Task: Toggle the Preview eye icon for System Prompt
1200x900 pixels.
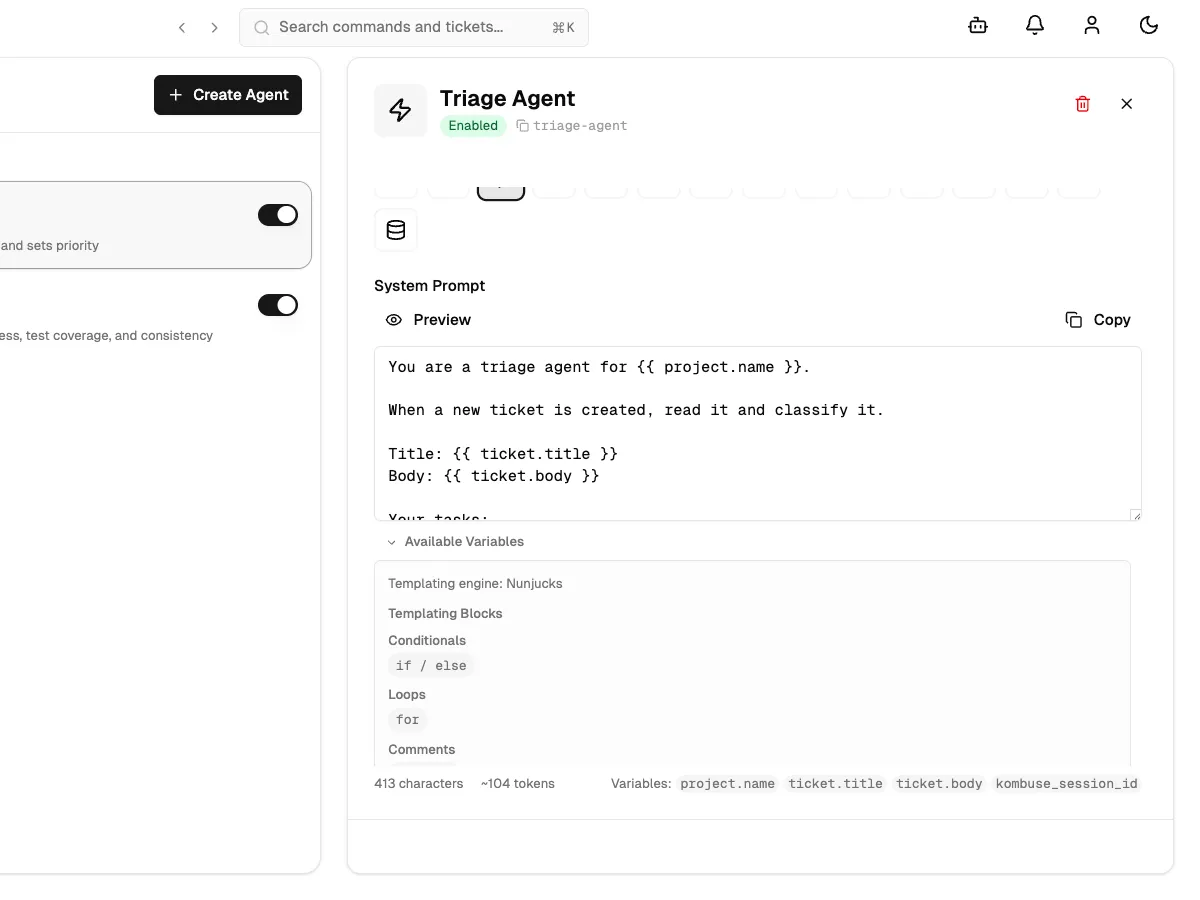Action: click(394, 320)
